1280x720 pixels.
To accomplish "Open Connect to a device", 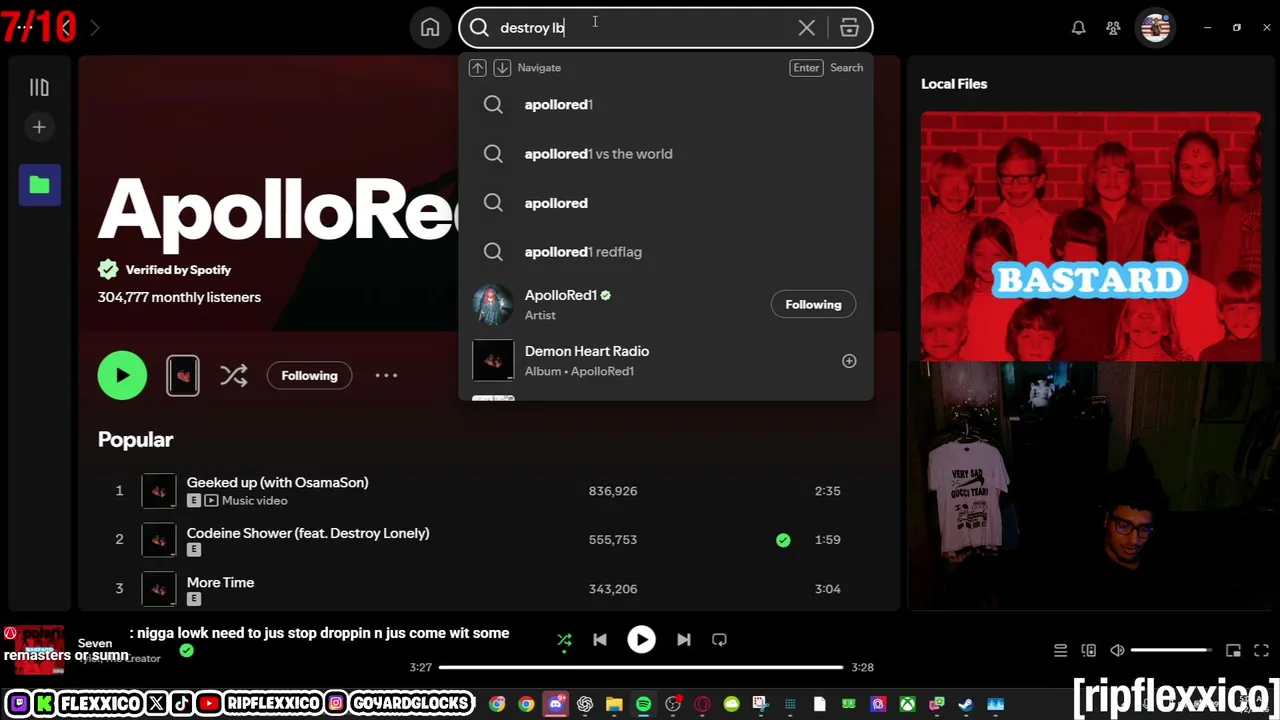I will tap(1089, 651).
